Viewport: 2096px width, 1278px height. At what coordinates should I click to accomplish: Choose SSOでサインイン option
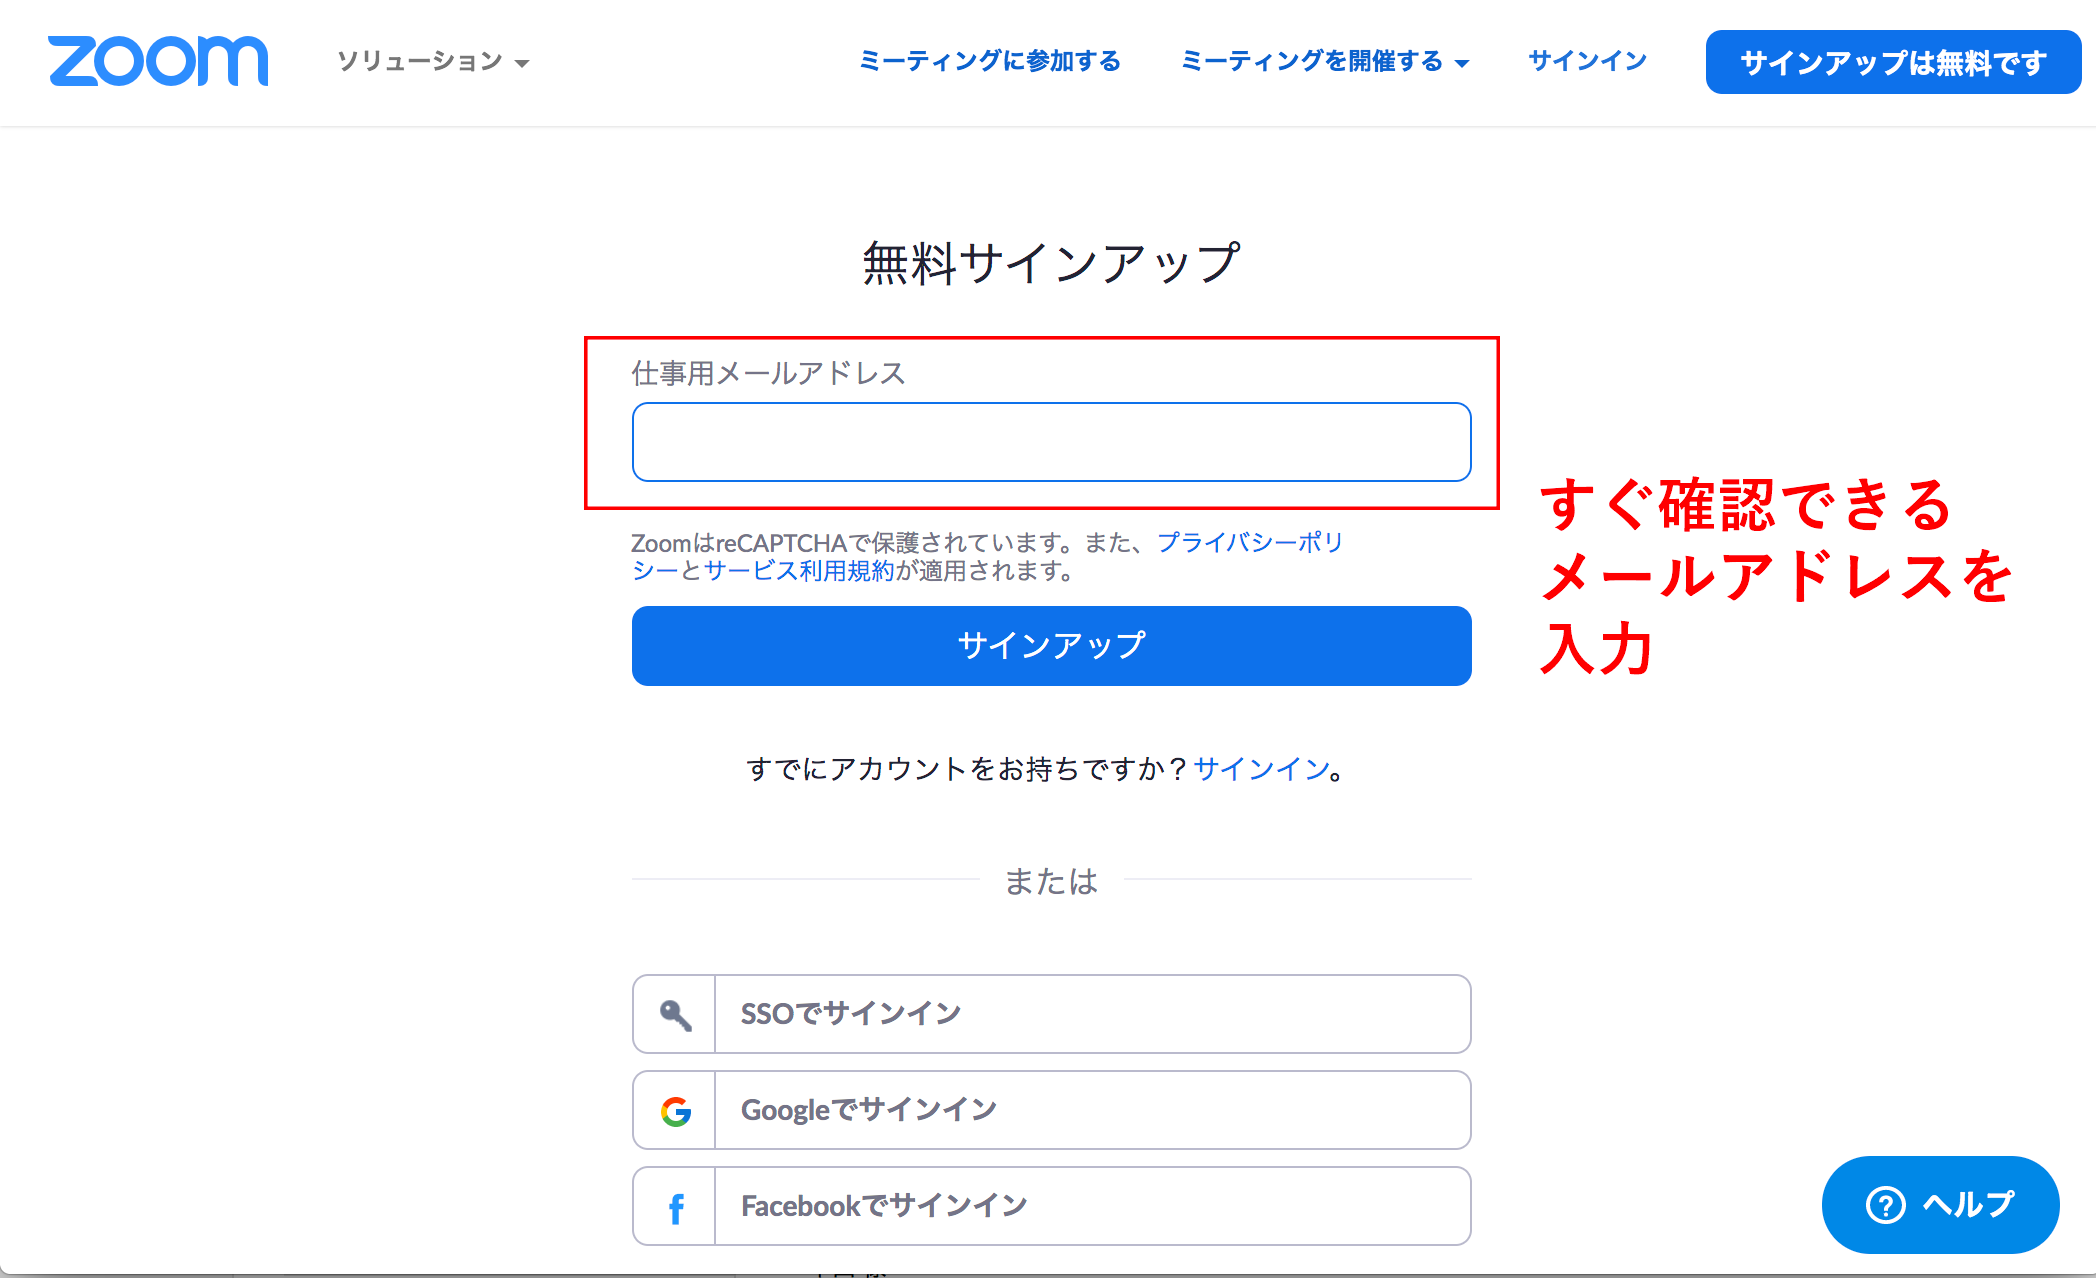pyautogui.click(x=1051, y=1014)
